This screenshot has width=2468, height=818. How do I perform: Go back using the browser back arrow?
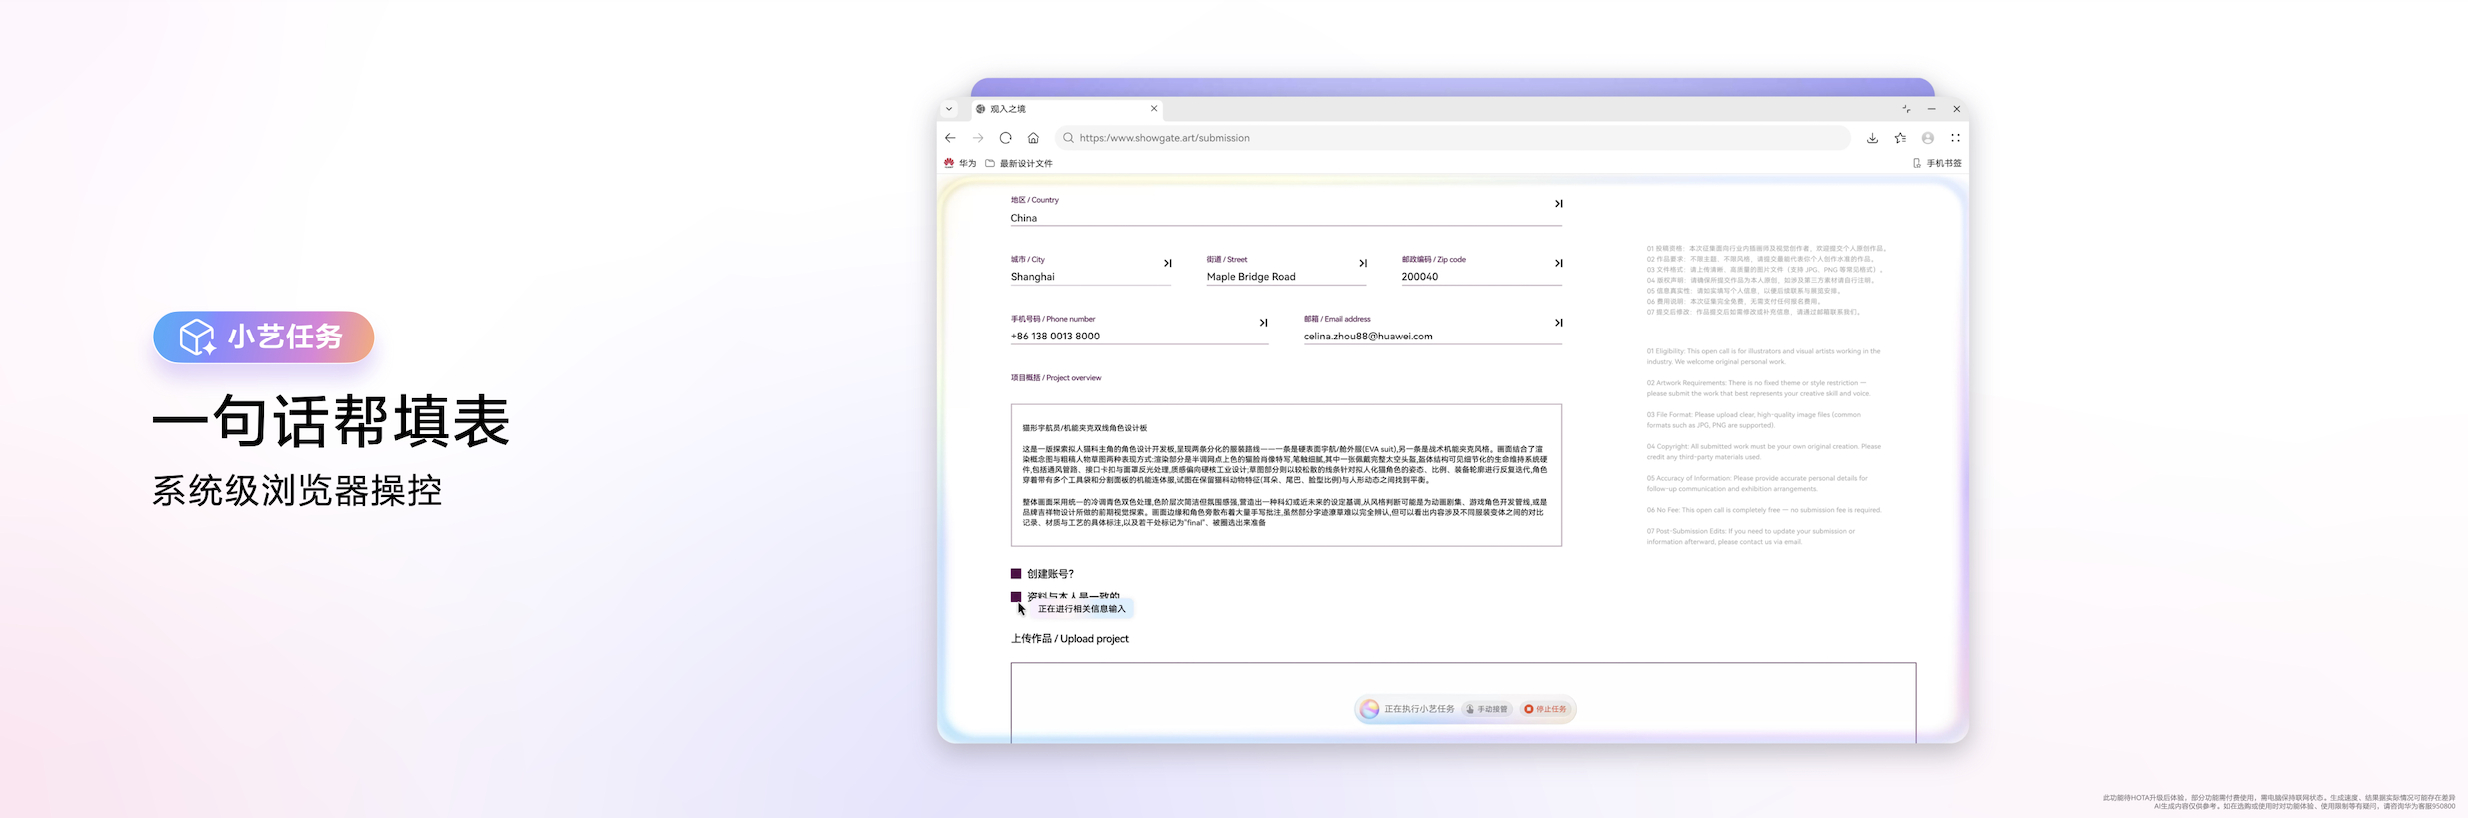(950, 138)
